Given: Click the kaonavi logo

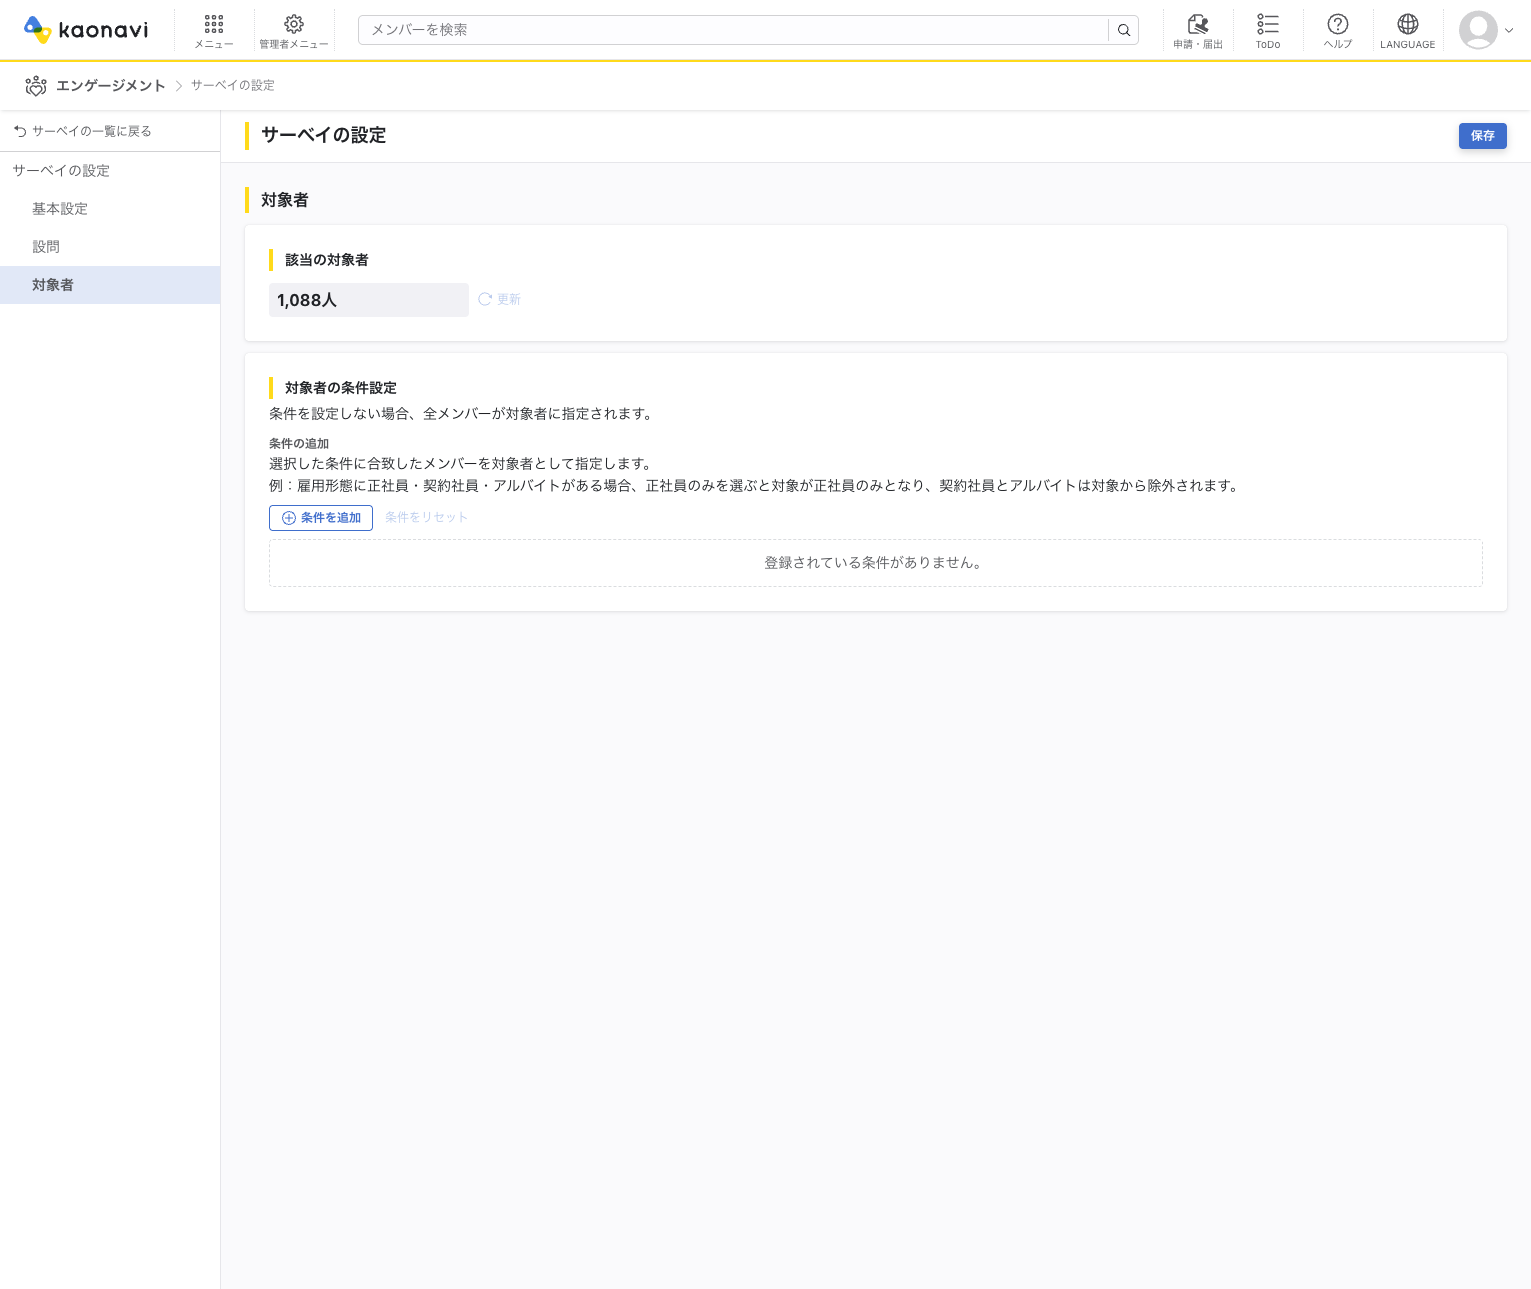Looking at the screenshot, I should (x=86, y=30).
